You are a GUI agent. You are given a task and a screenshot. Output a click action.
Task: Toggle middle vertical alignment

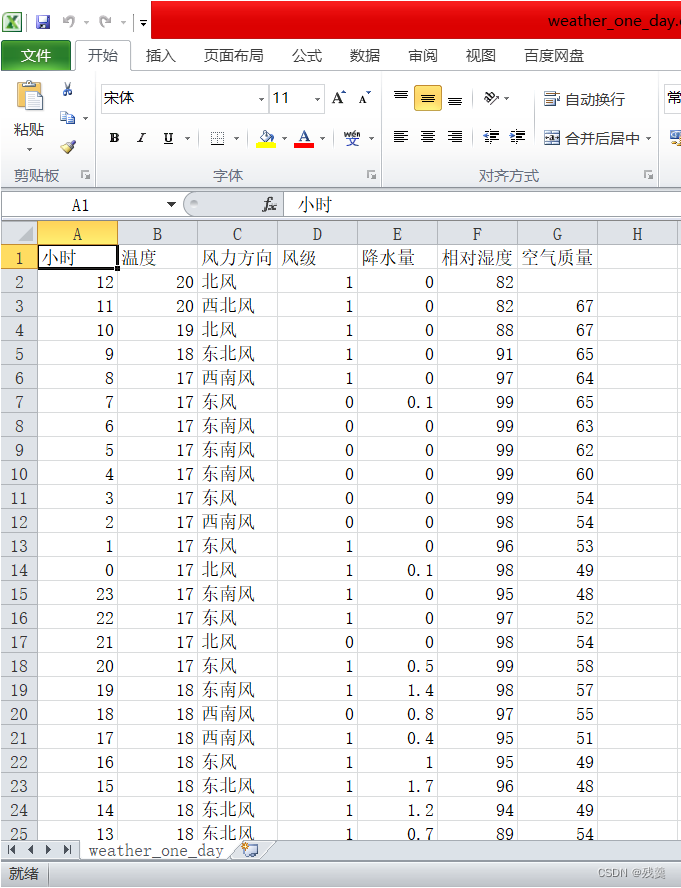tap(428, 98)
